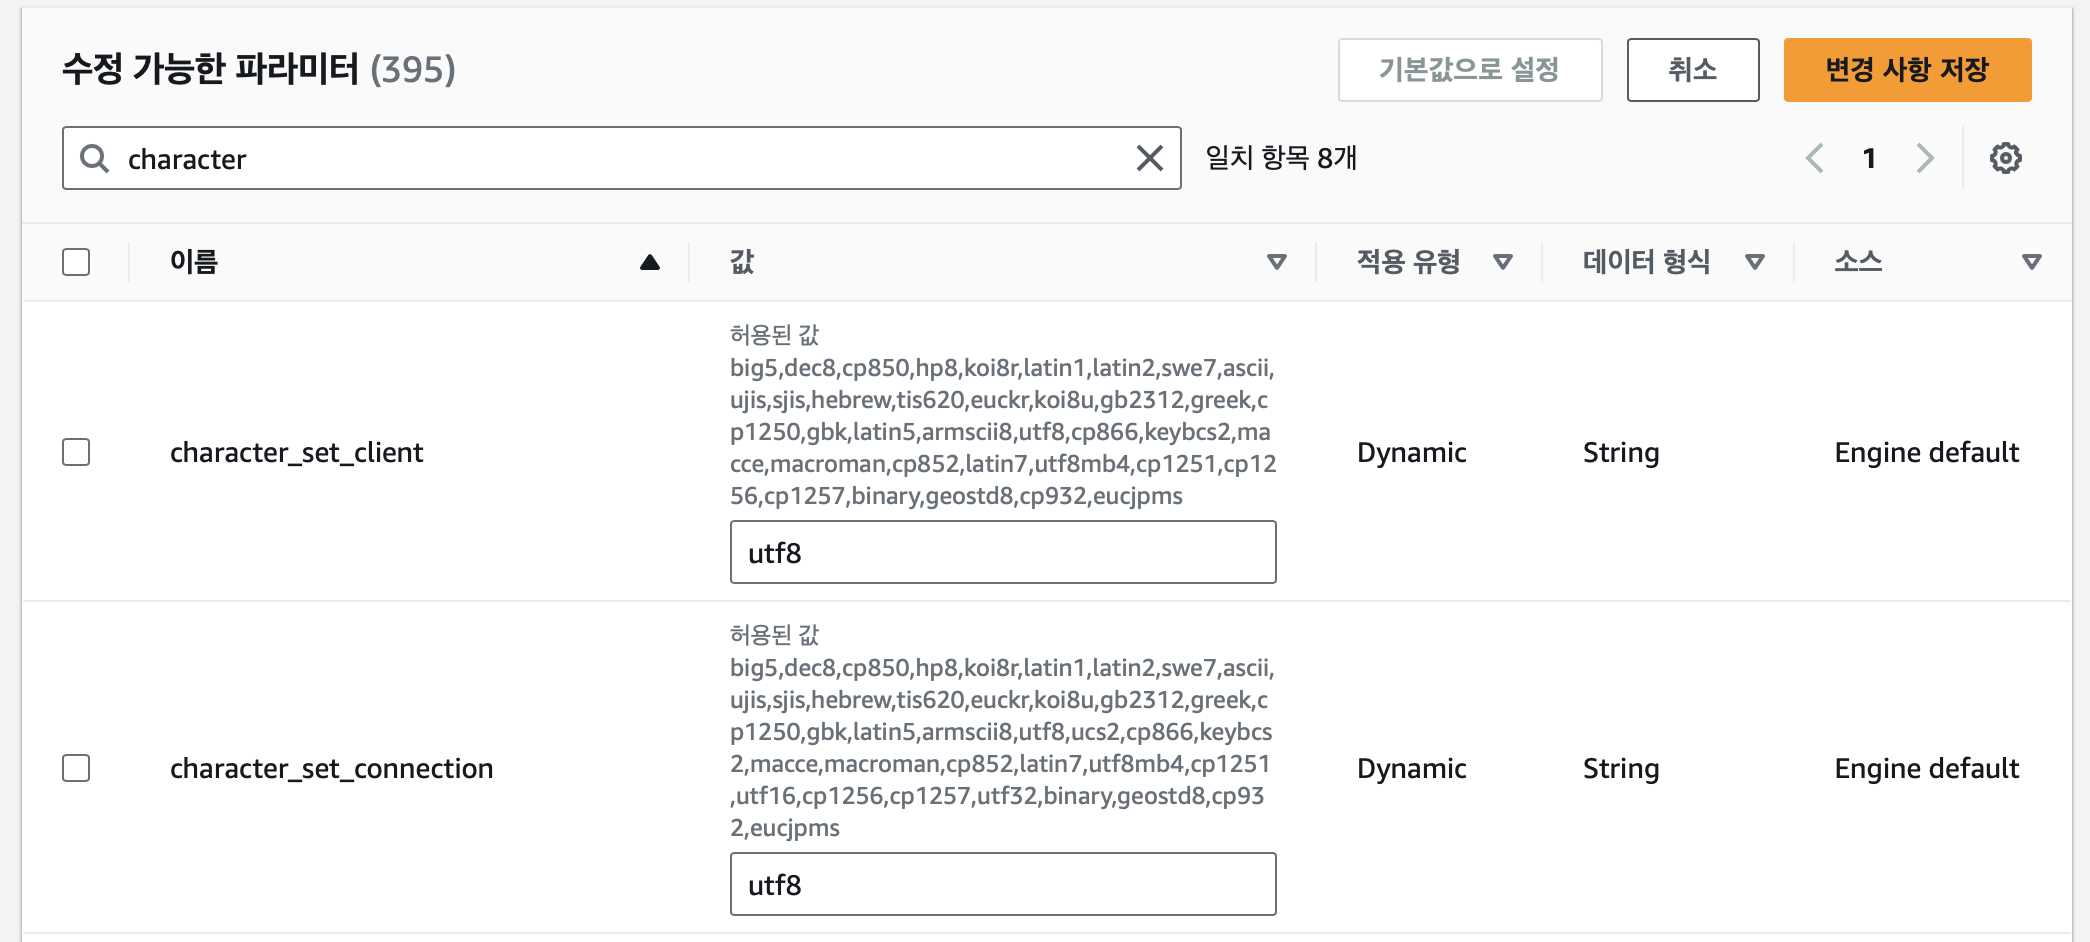
Task: Click String in character_set_client row
Action: pos(1621,452)
